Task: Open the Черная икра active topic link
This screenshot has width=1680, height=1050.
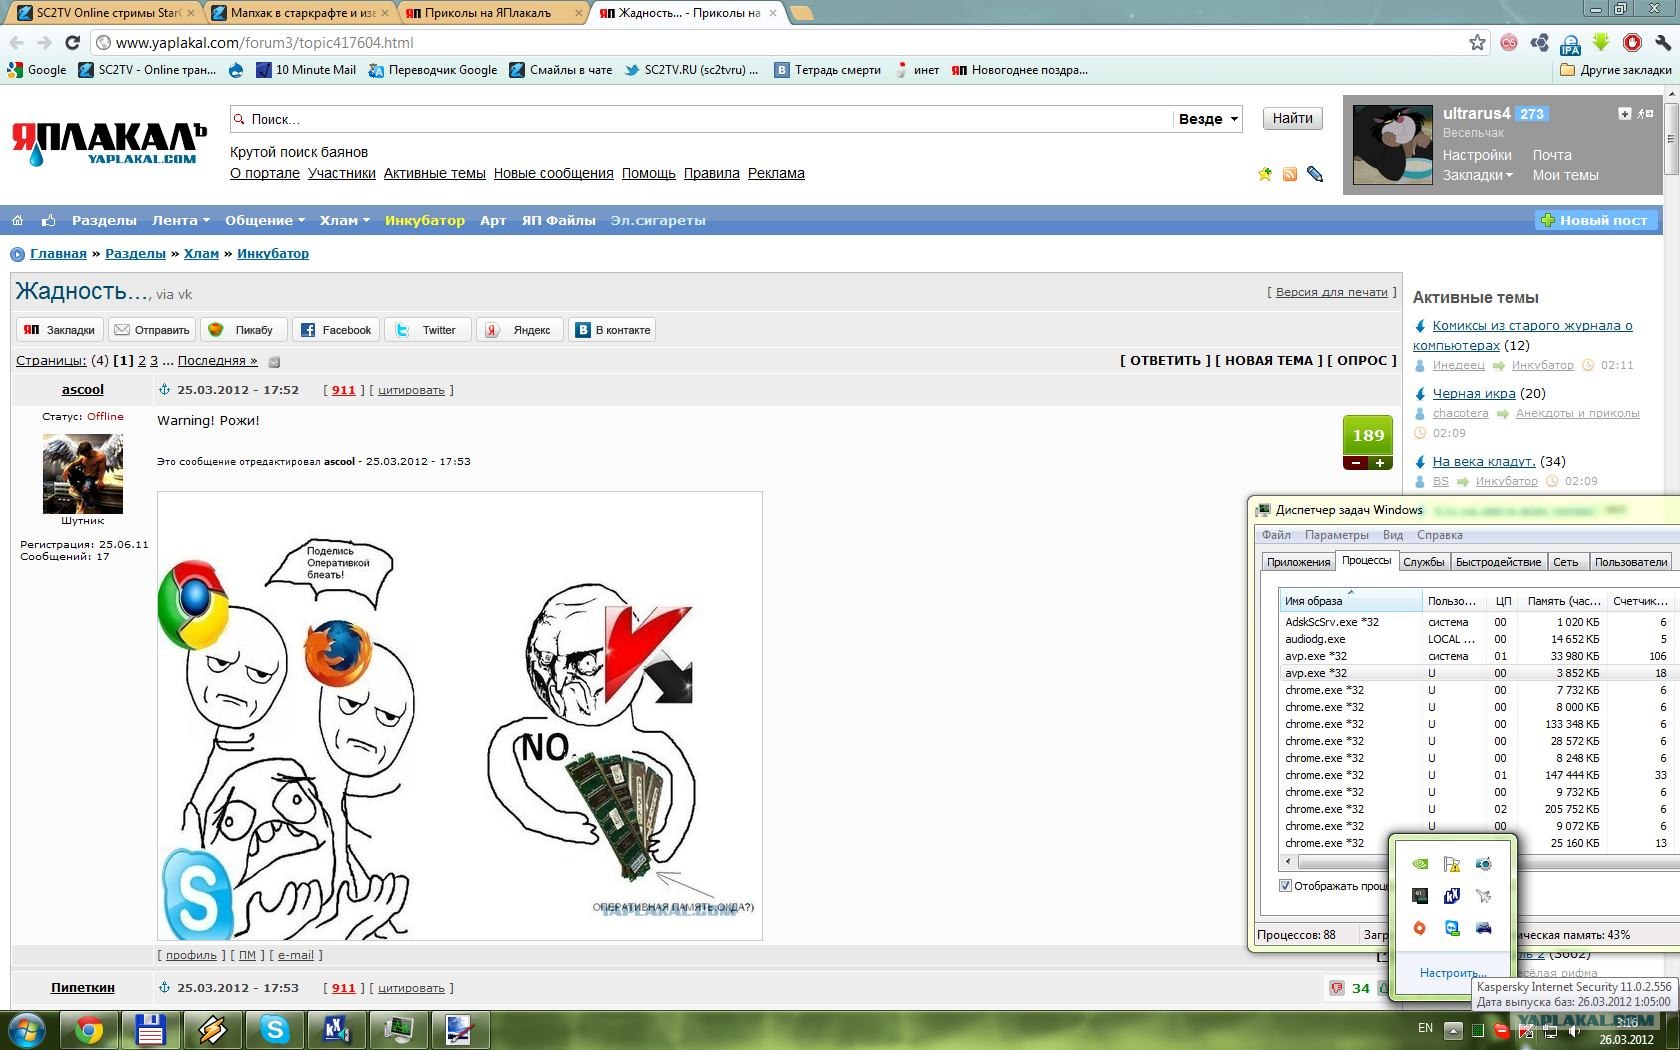Action: 1474,393
